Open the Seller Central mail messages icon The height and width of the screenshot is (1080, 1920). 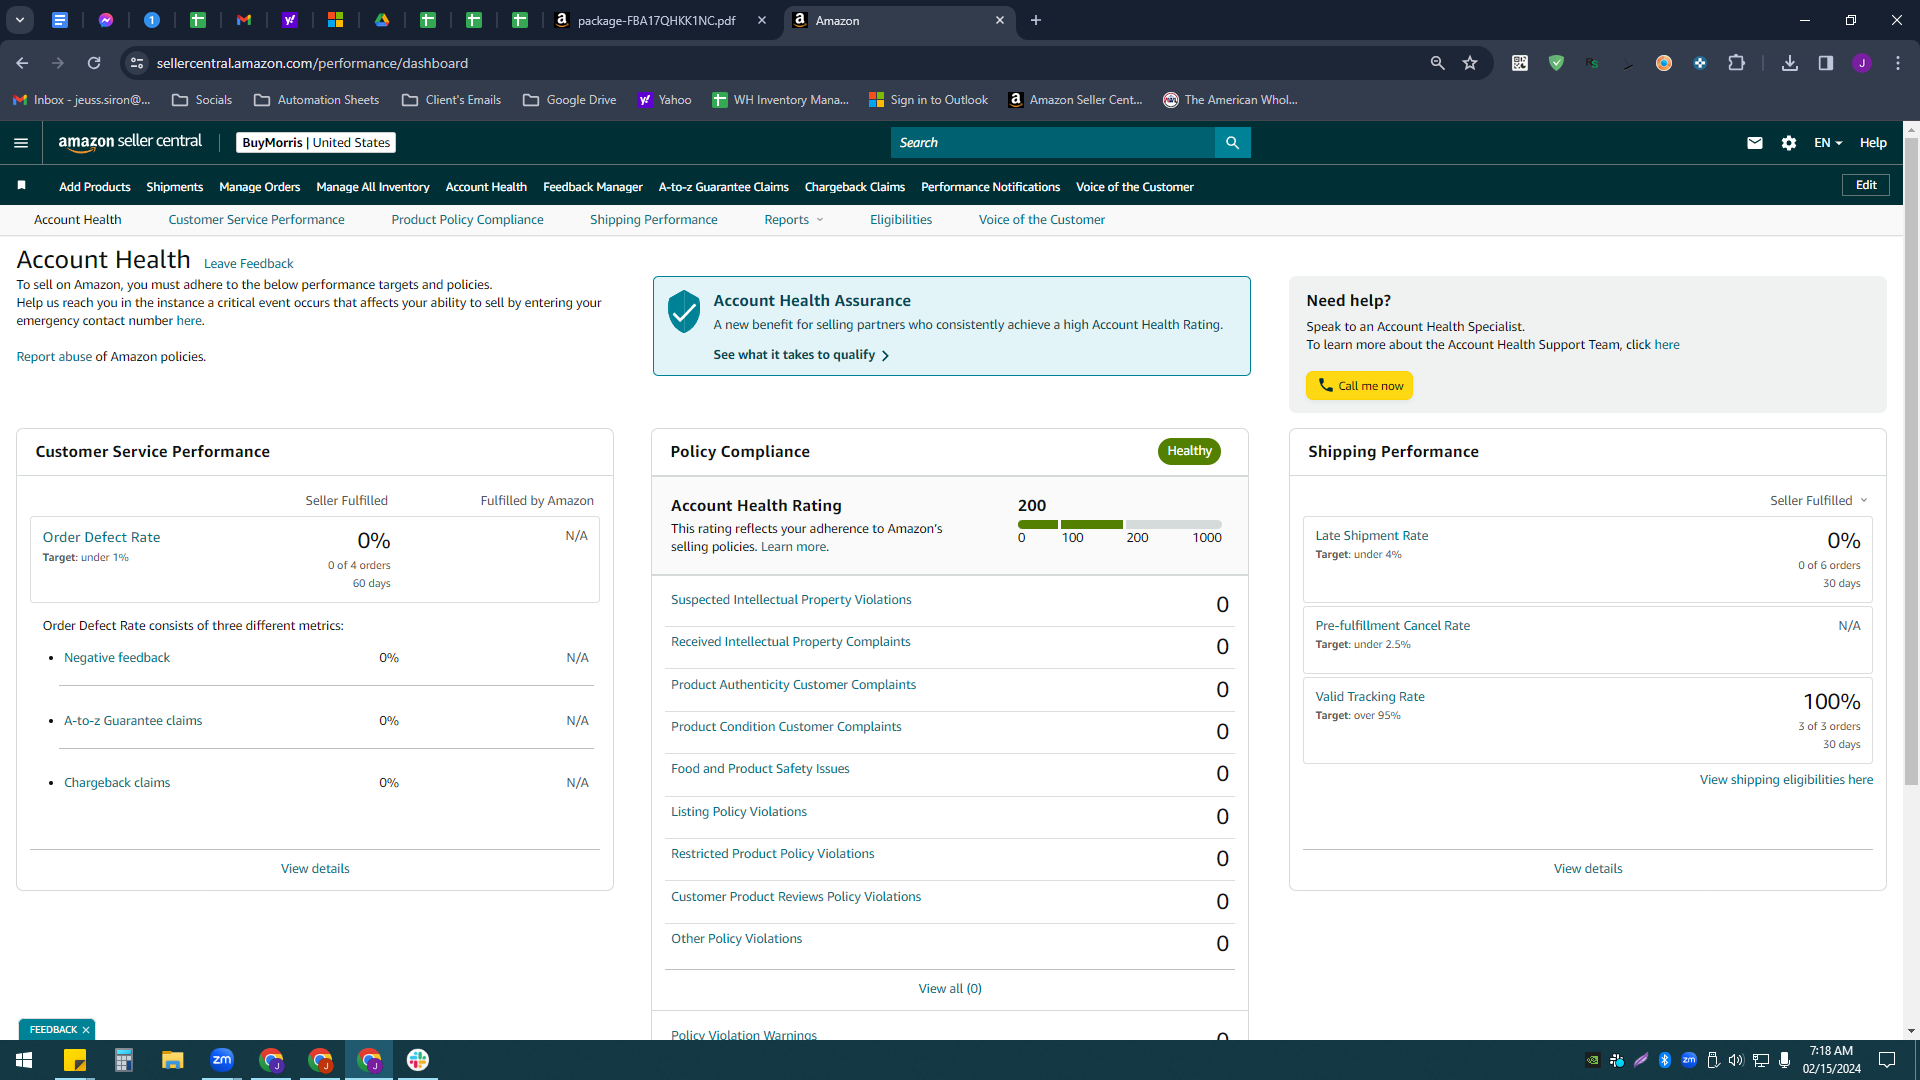1754,143
